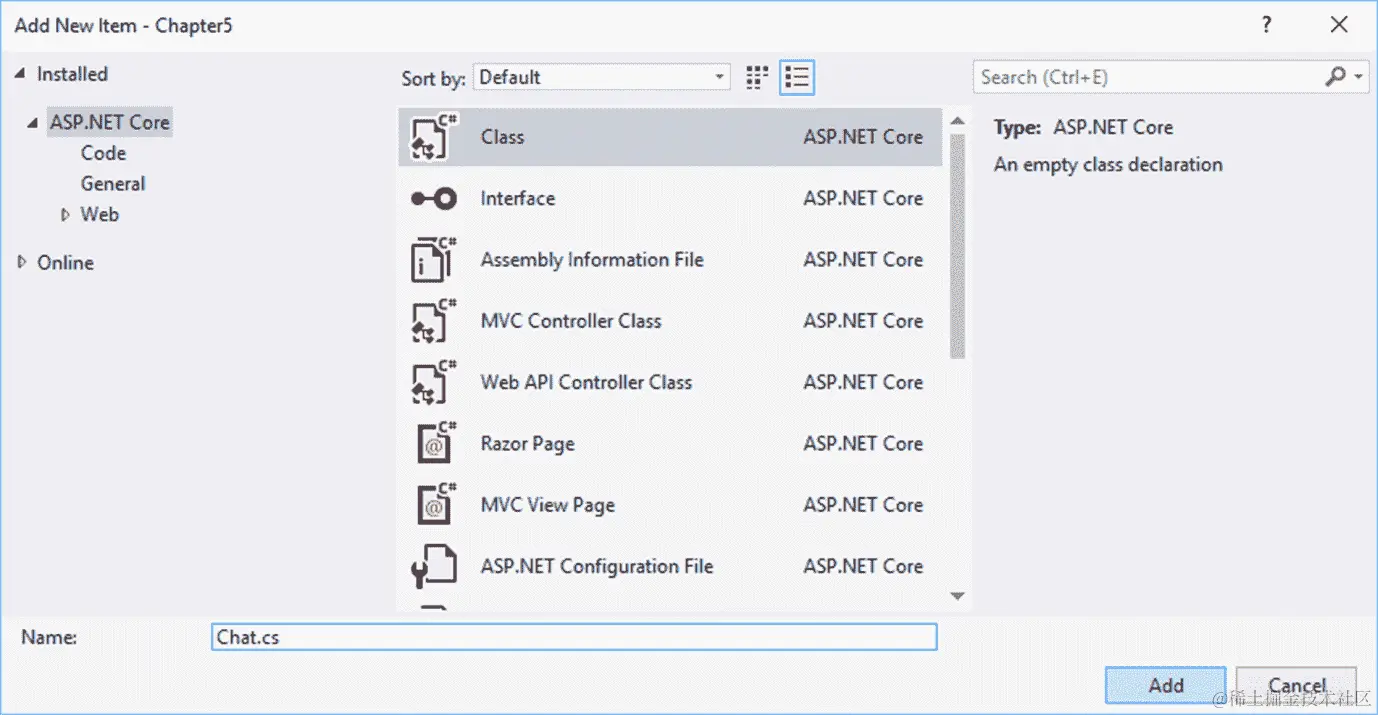Image resolution: width=1378 pixels, height=715 pixels.
Task: Click "ASP.NET Configuration File" text
Action: [x=597, y=566]
